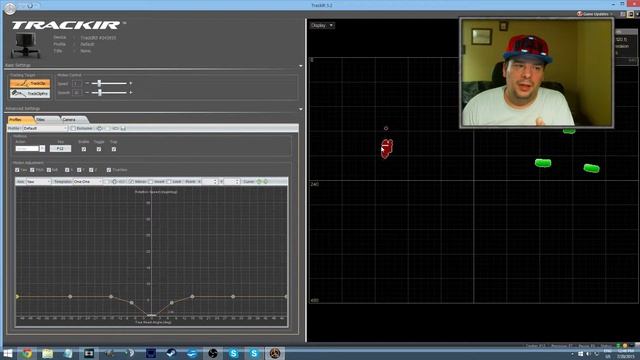The height and width of the screenshot is (360, 640).
Task: Open the Template dropdown showing One:One
Action: 88,181
